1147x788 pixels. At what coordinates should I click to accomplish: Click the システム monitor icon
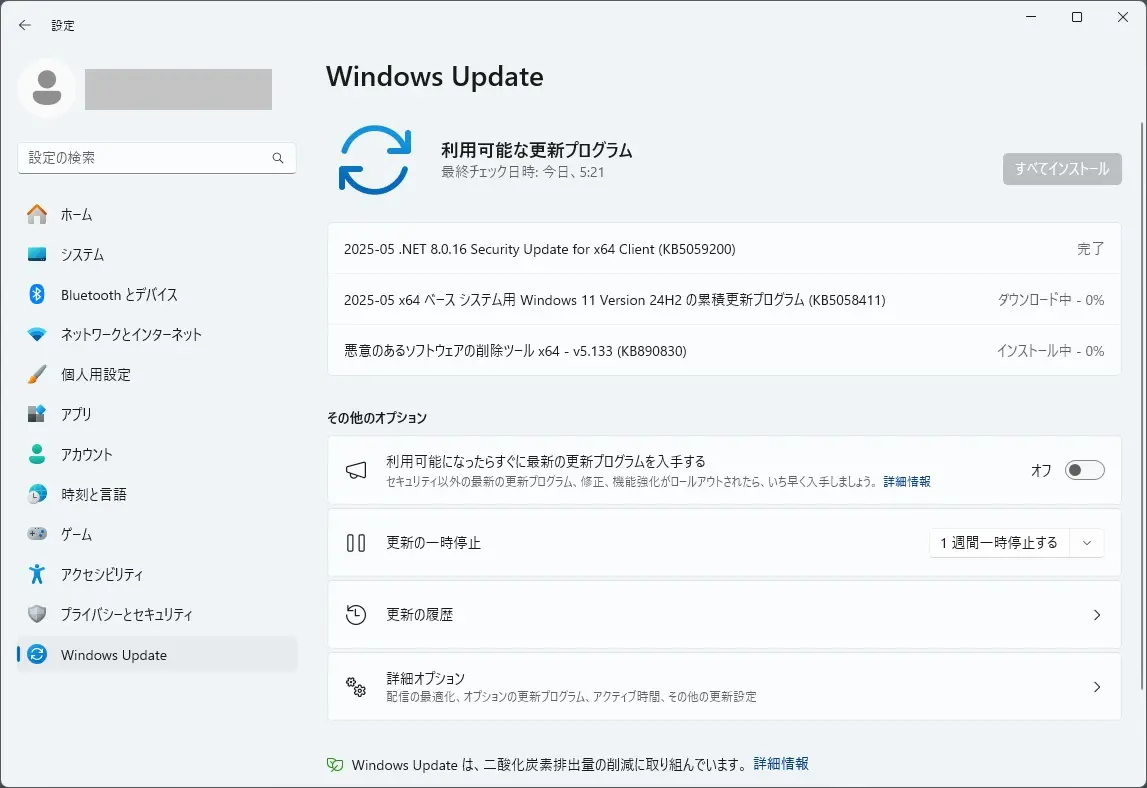click(37, 255)
